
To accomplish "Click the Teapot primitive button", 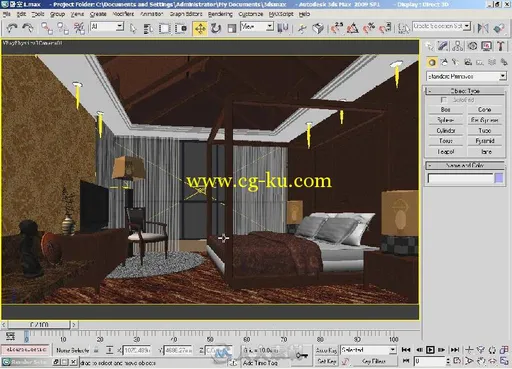I will click(446, 152).
